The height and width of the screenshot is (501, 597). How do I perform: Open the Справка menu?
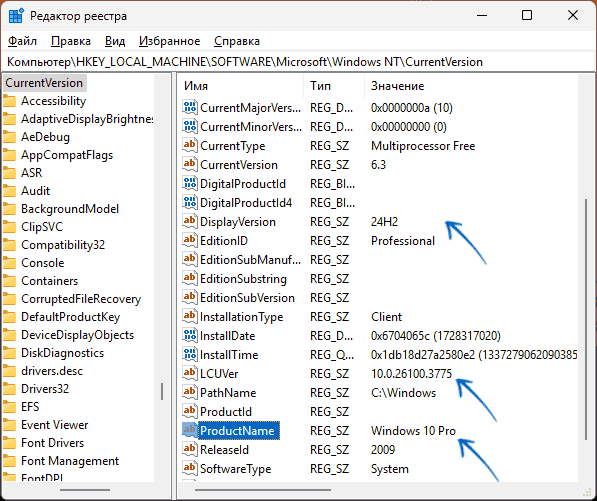pos(237,41)
